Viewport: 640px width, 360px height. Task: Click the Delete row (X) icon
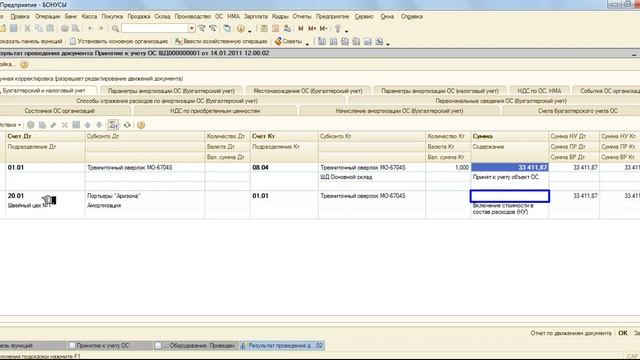point(64,125)
